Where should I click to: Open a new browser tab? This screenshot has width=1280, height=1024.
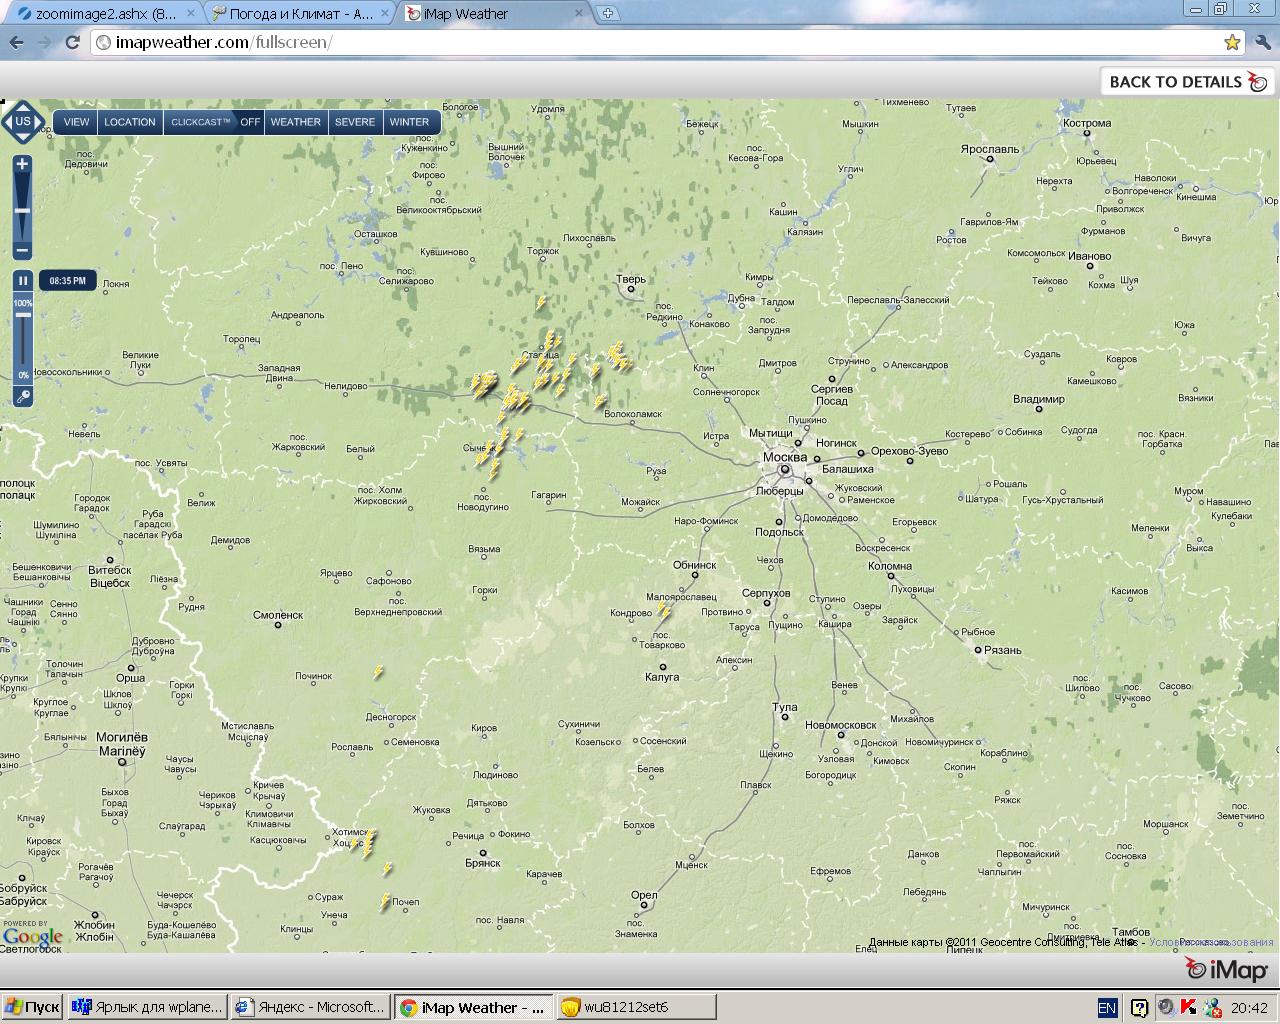608,14
